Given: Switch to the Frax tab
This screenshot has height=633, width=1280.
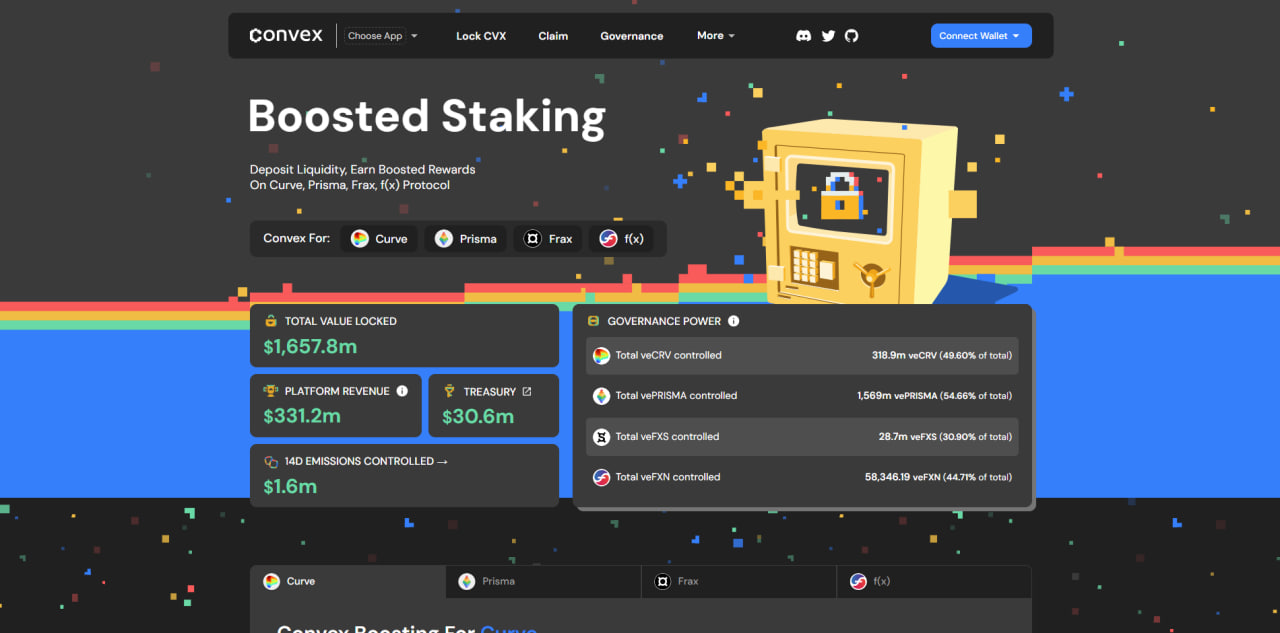Looking at the screenshot, I should click(x=739, y=581).
